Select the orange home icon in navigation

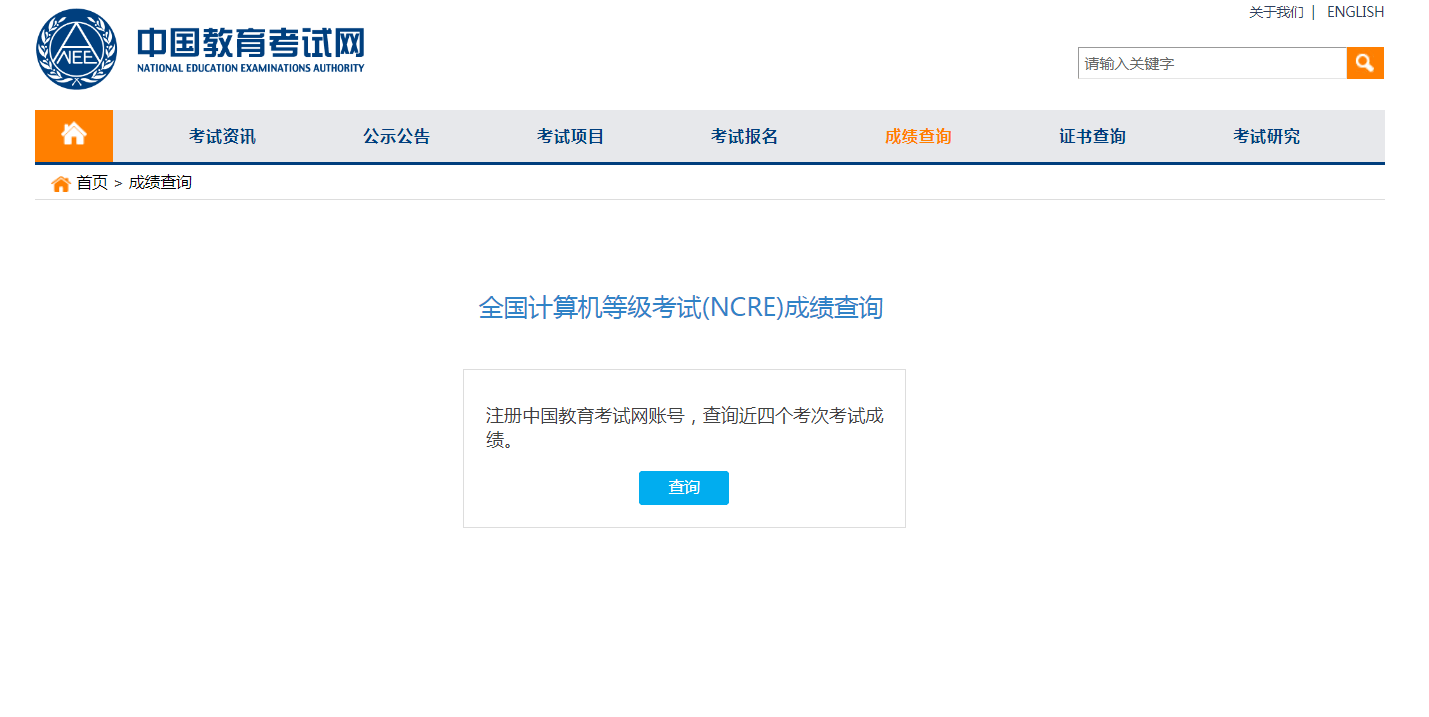(73, 135)
